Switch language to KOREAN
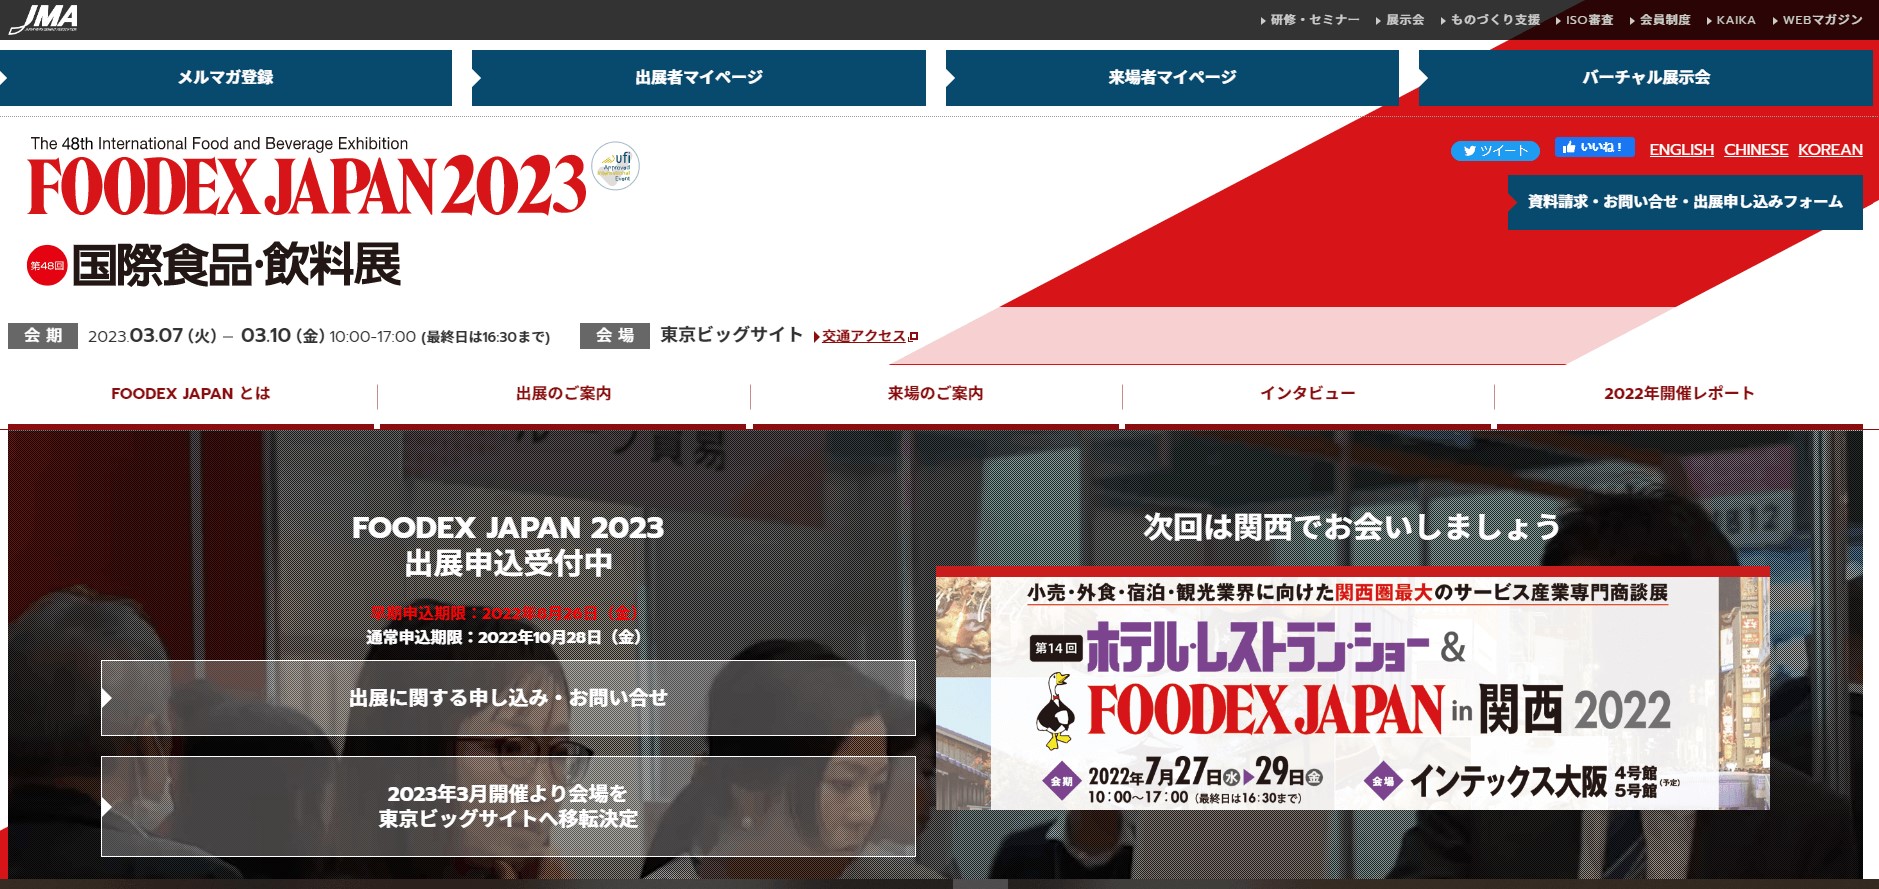 click(1830, 149)
